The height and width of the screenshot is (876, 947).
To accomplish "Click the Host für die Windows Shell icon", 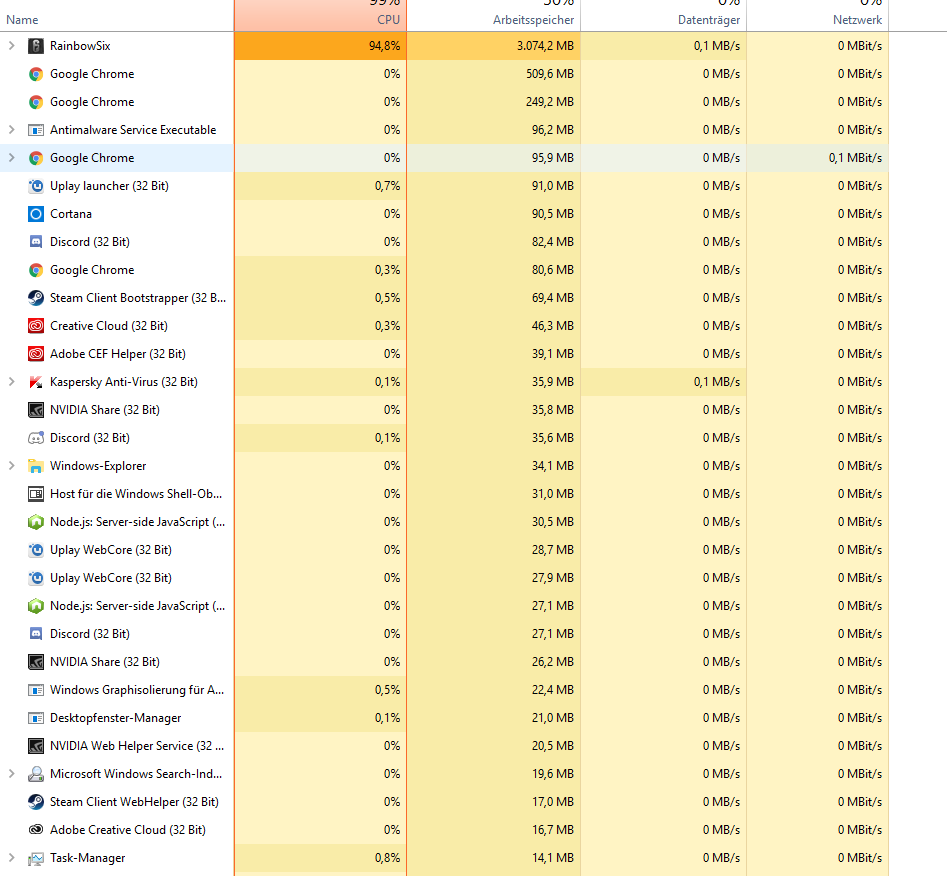I will click(x=36, y=494).
